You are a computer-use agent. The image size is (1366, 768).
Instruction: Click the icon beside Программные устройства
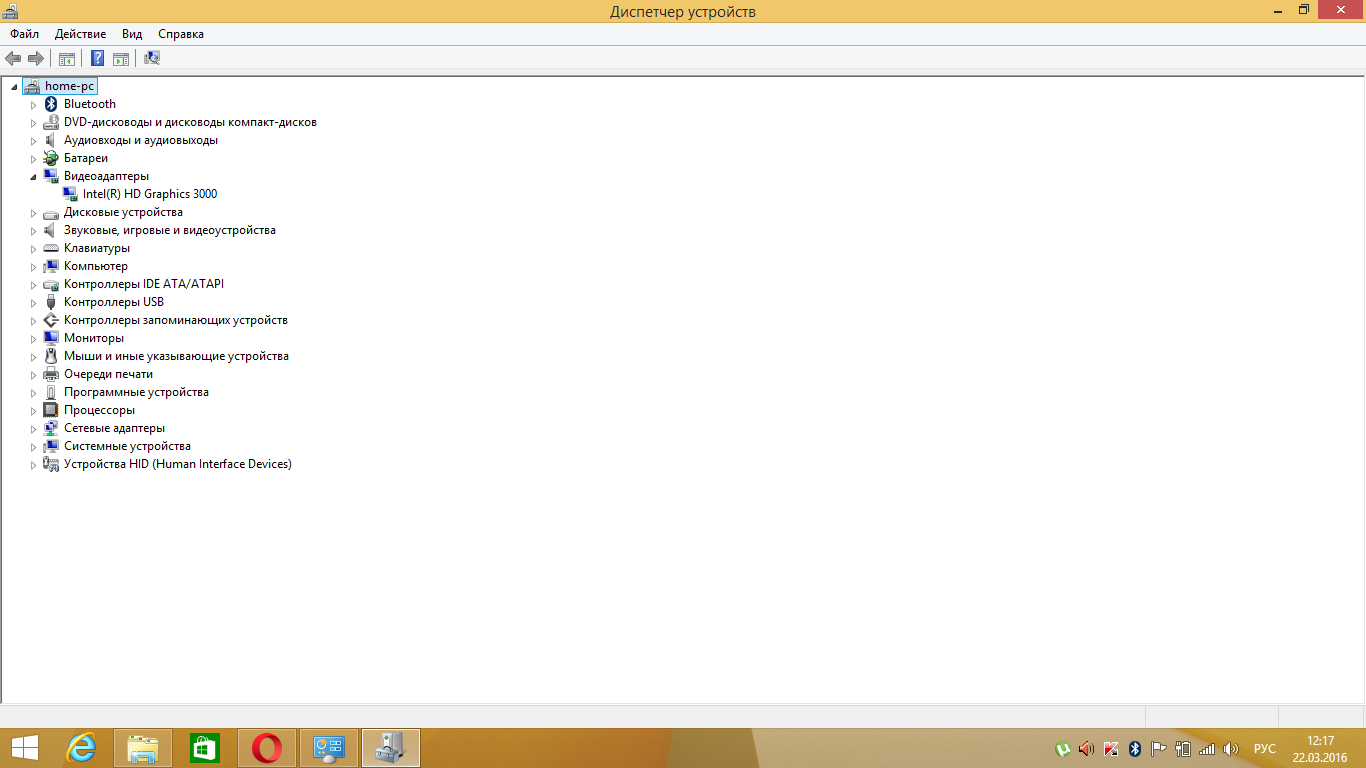click(51, 392)
